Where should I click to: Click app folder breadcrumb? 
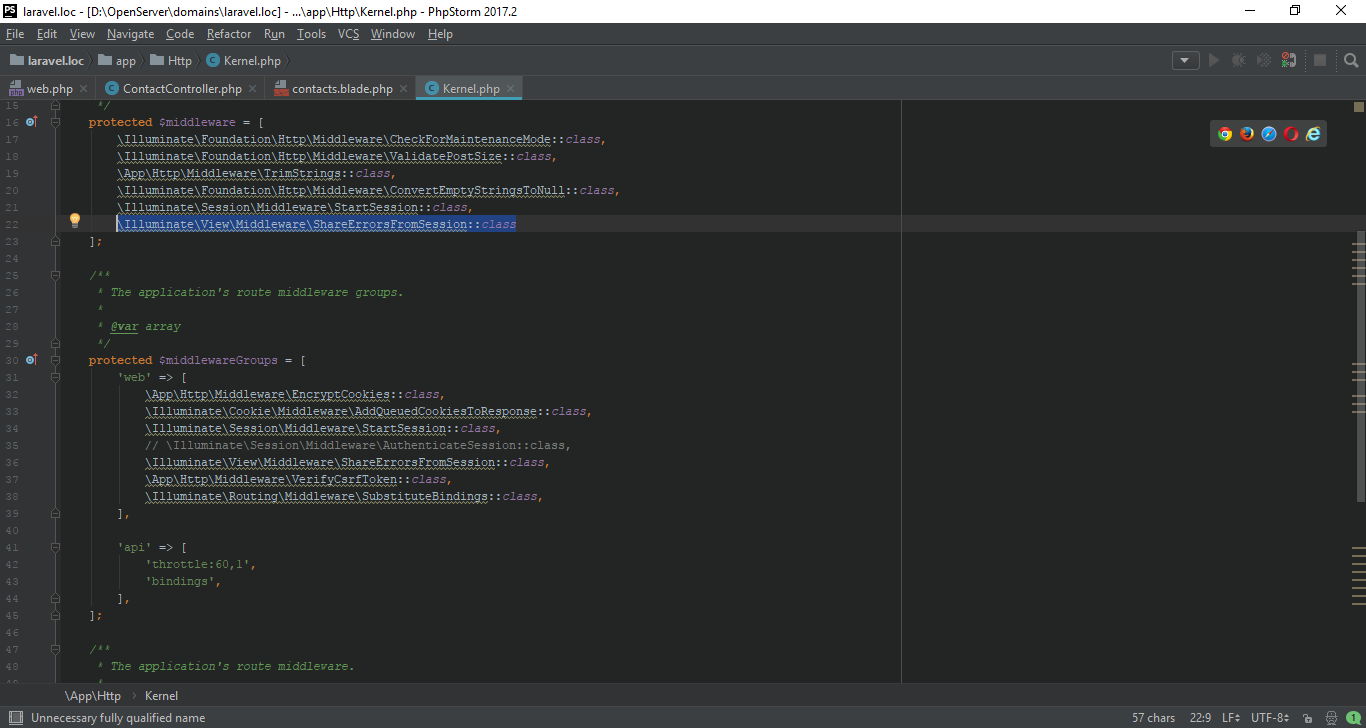tap(117, 61)
